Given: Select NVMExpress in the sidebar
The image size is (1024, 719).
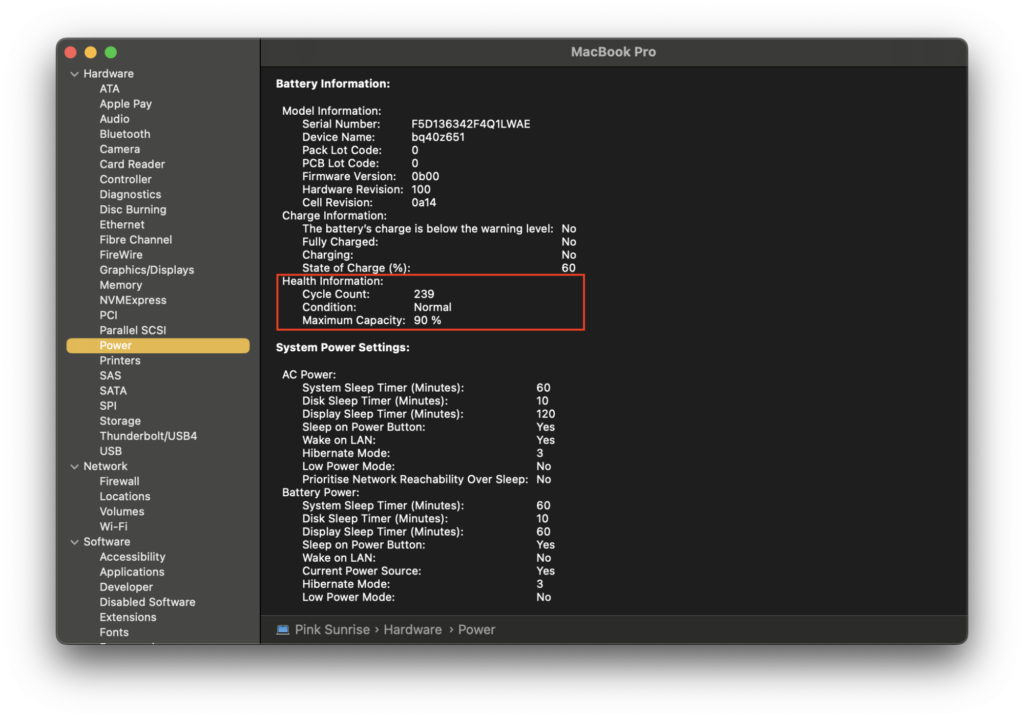Looking at the screenshot, I should point(132,300).
